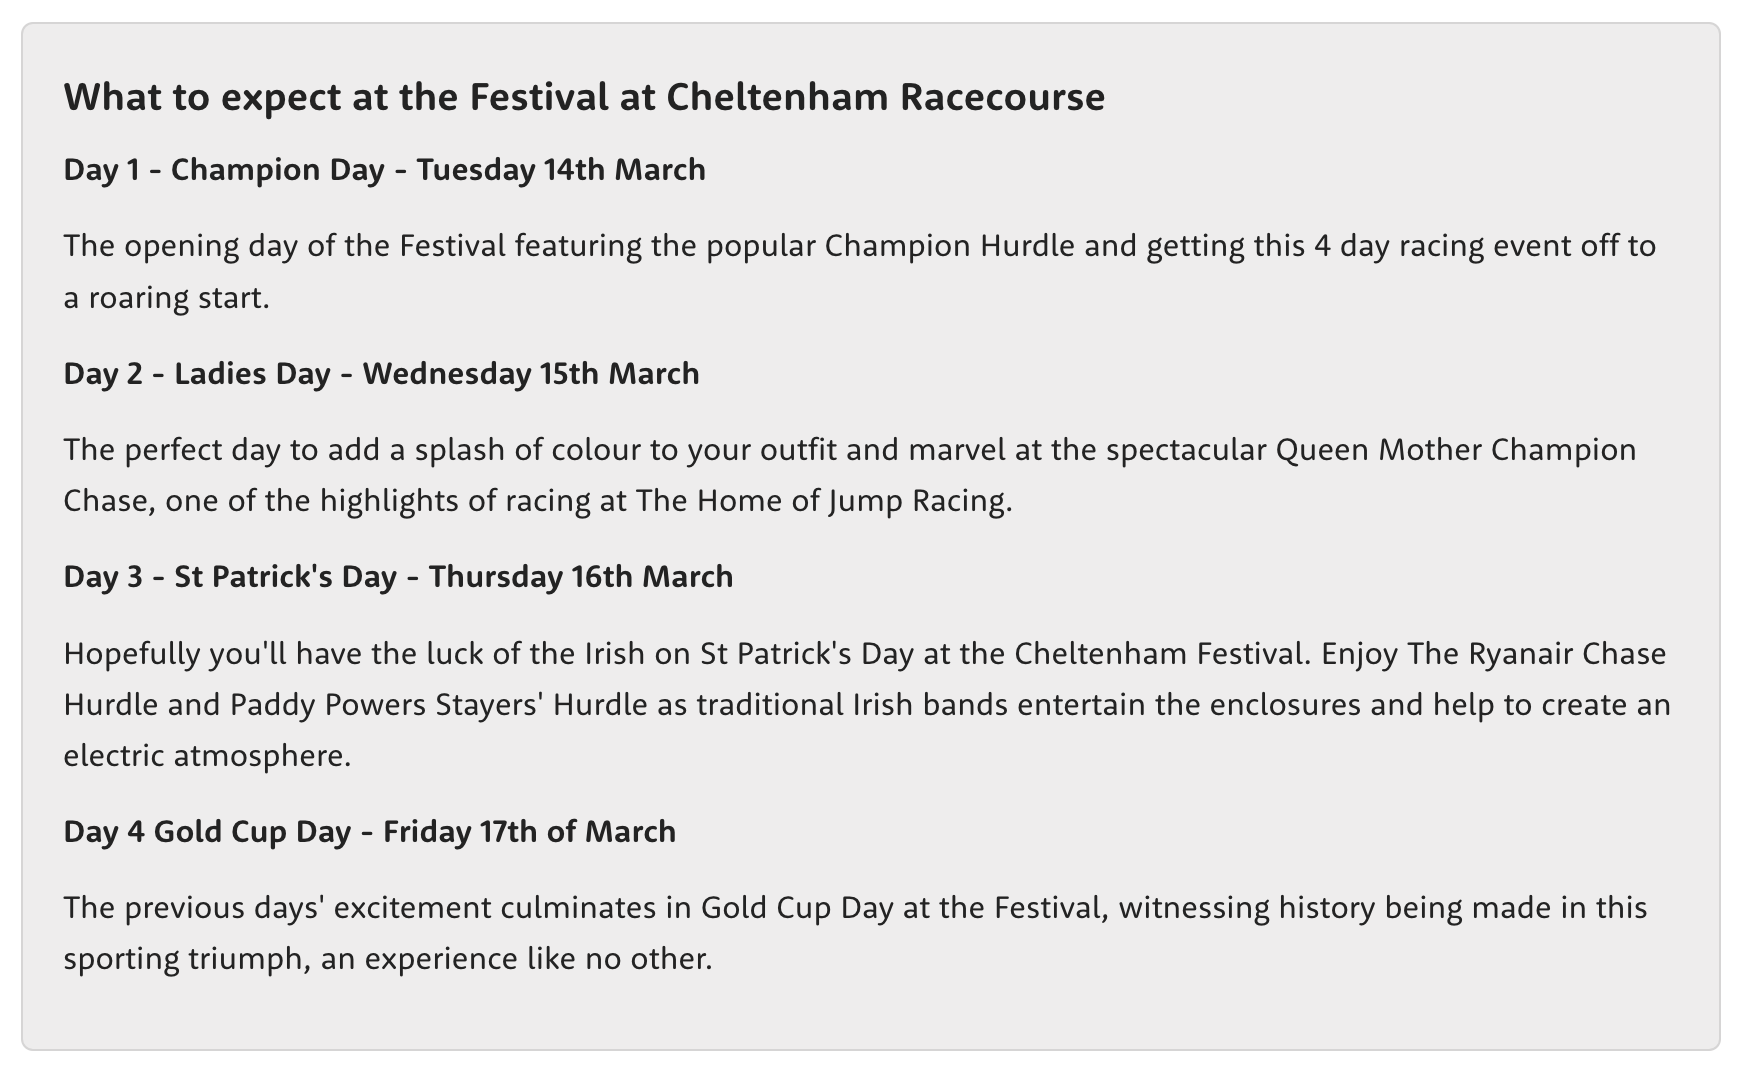Screen dimensions: 1738x1072
Task: Click the words 'Champion Hurdle' in Day 1 text
Action: point(950,246)
